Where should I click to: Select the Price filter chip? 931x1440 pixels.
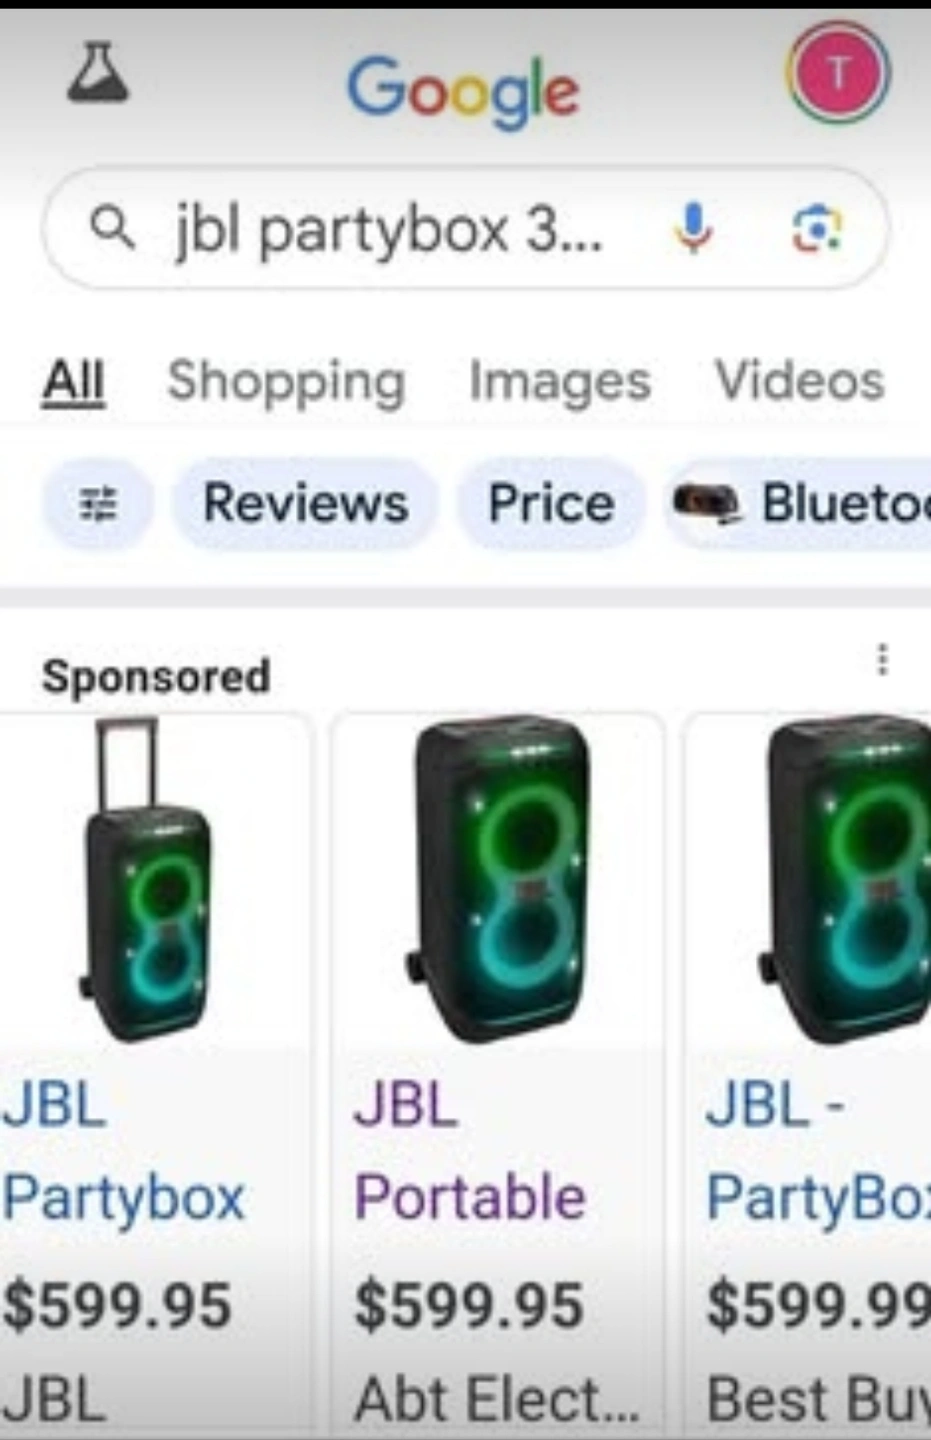point(550,503)
